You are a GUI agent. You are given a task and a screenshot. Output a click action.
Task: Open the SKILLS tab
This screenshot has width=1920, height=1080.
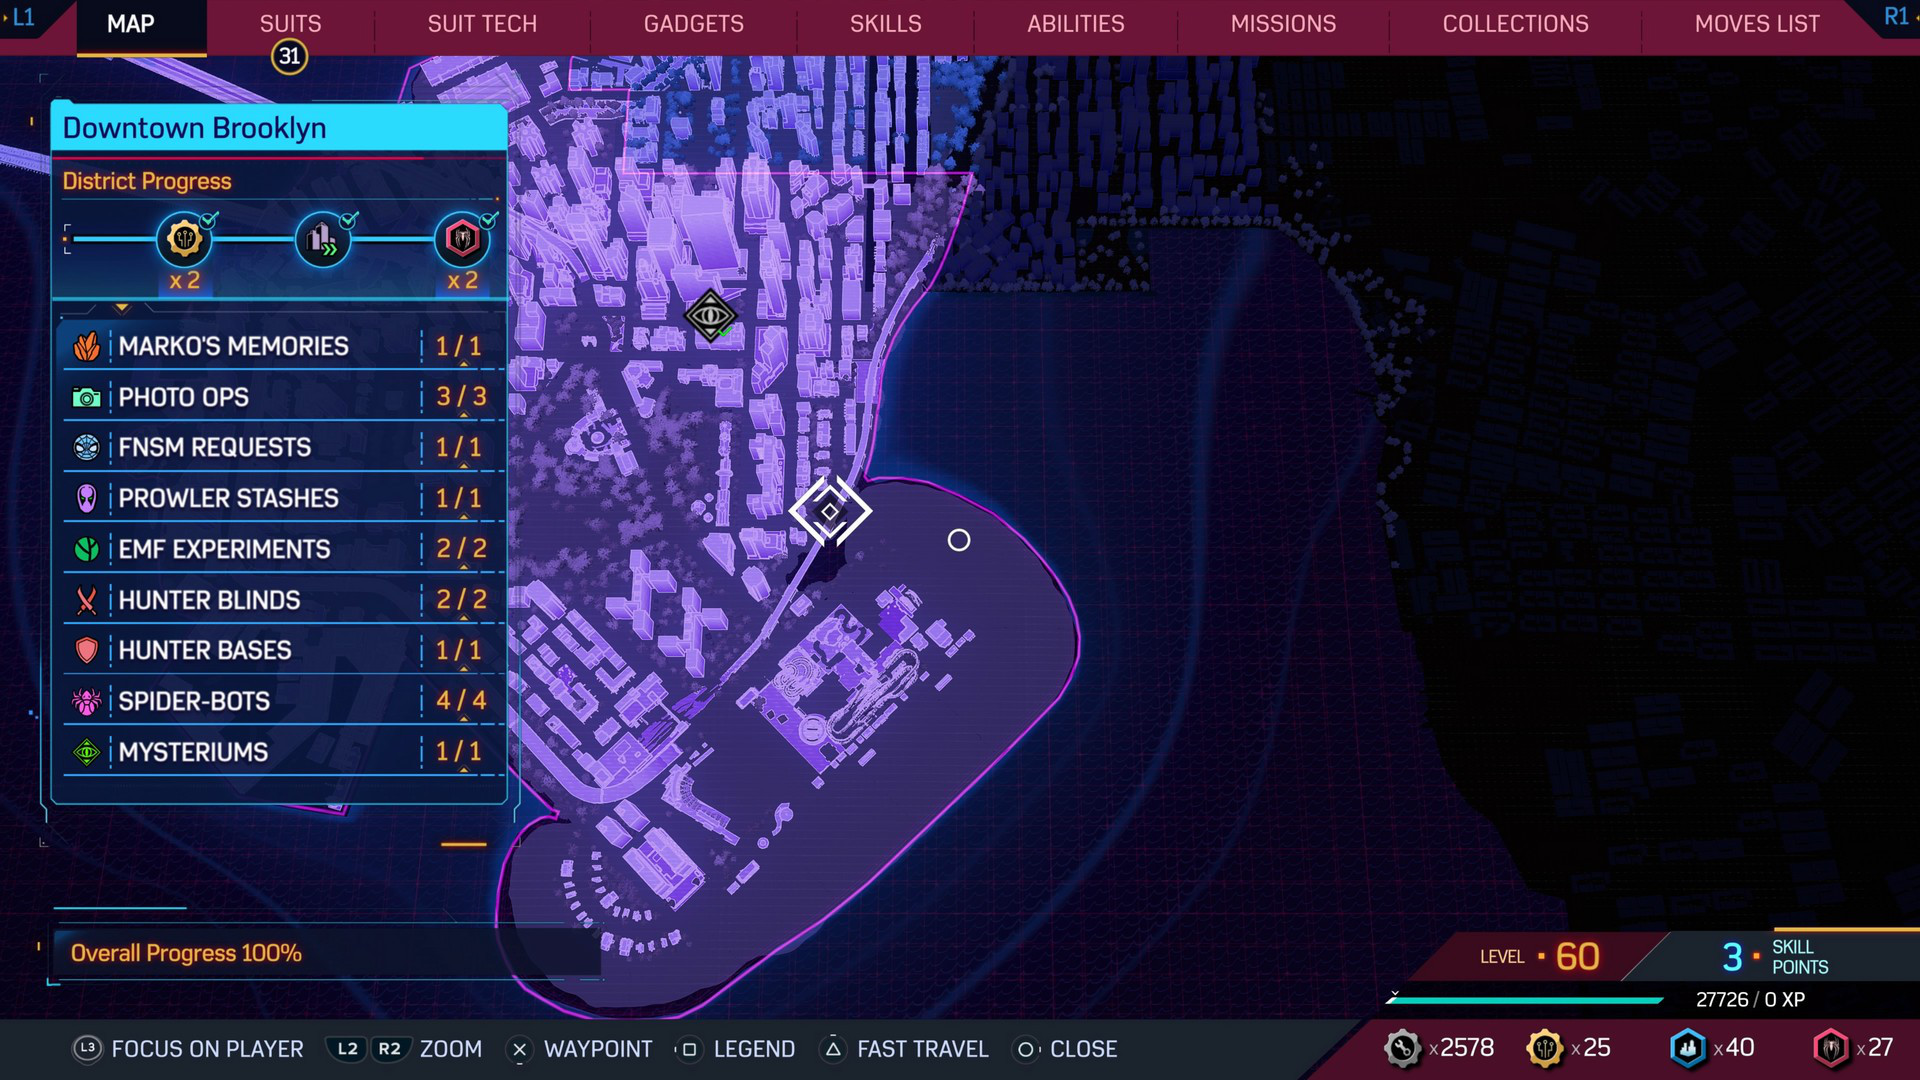tap(885, 24)
